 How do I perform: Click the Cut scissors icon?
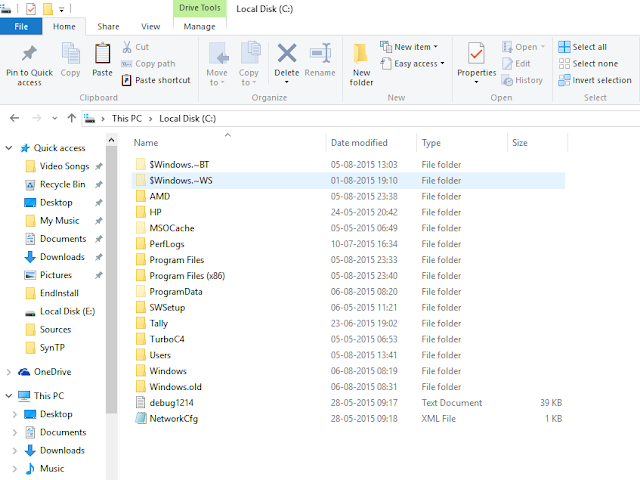pyautogui.click(x=127, y=47)
